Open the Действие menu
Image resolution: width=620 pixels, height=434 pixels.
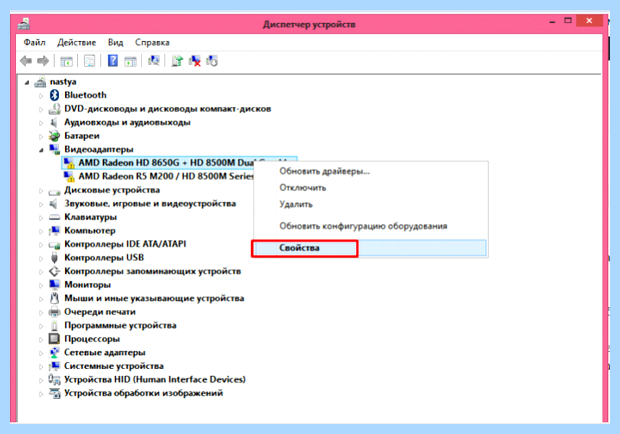tap(77, 42)
